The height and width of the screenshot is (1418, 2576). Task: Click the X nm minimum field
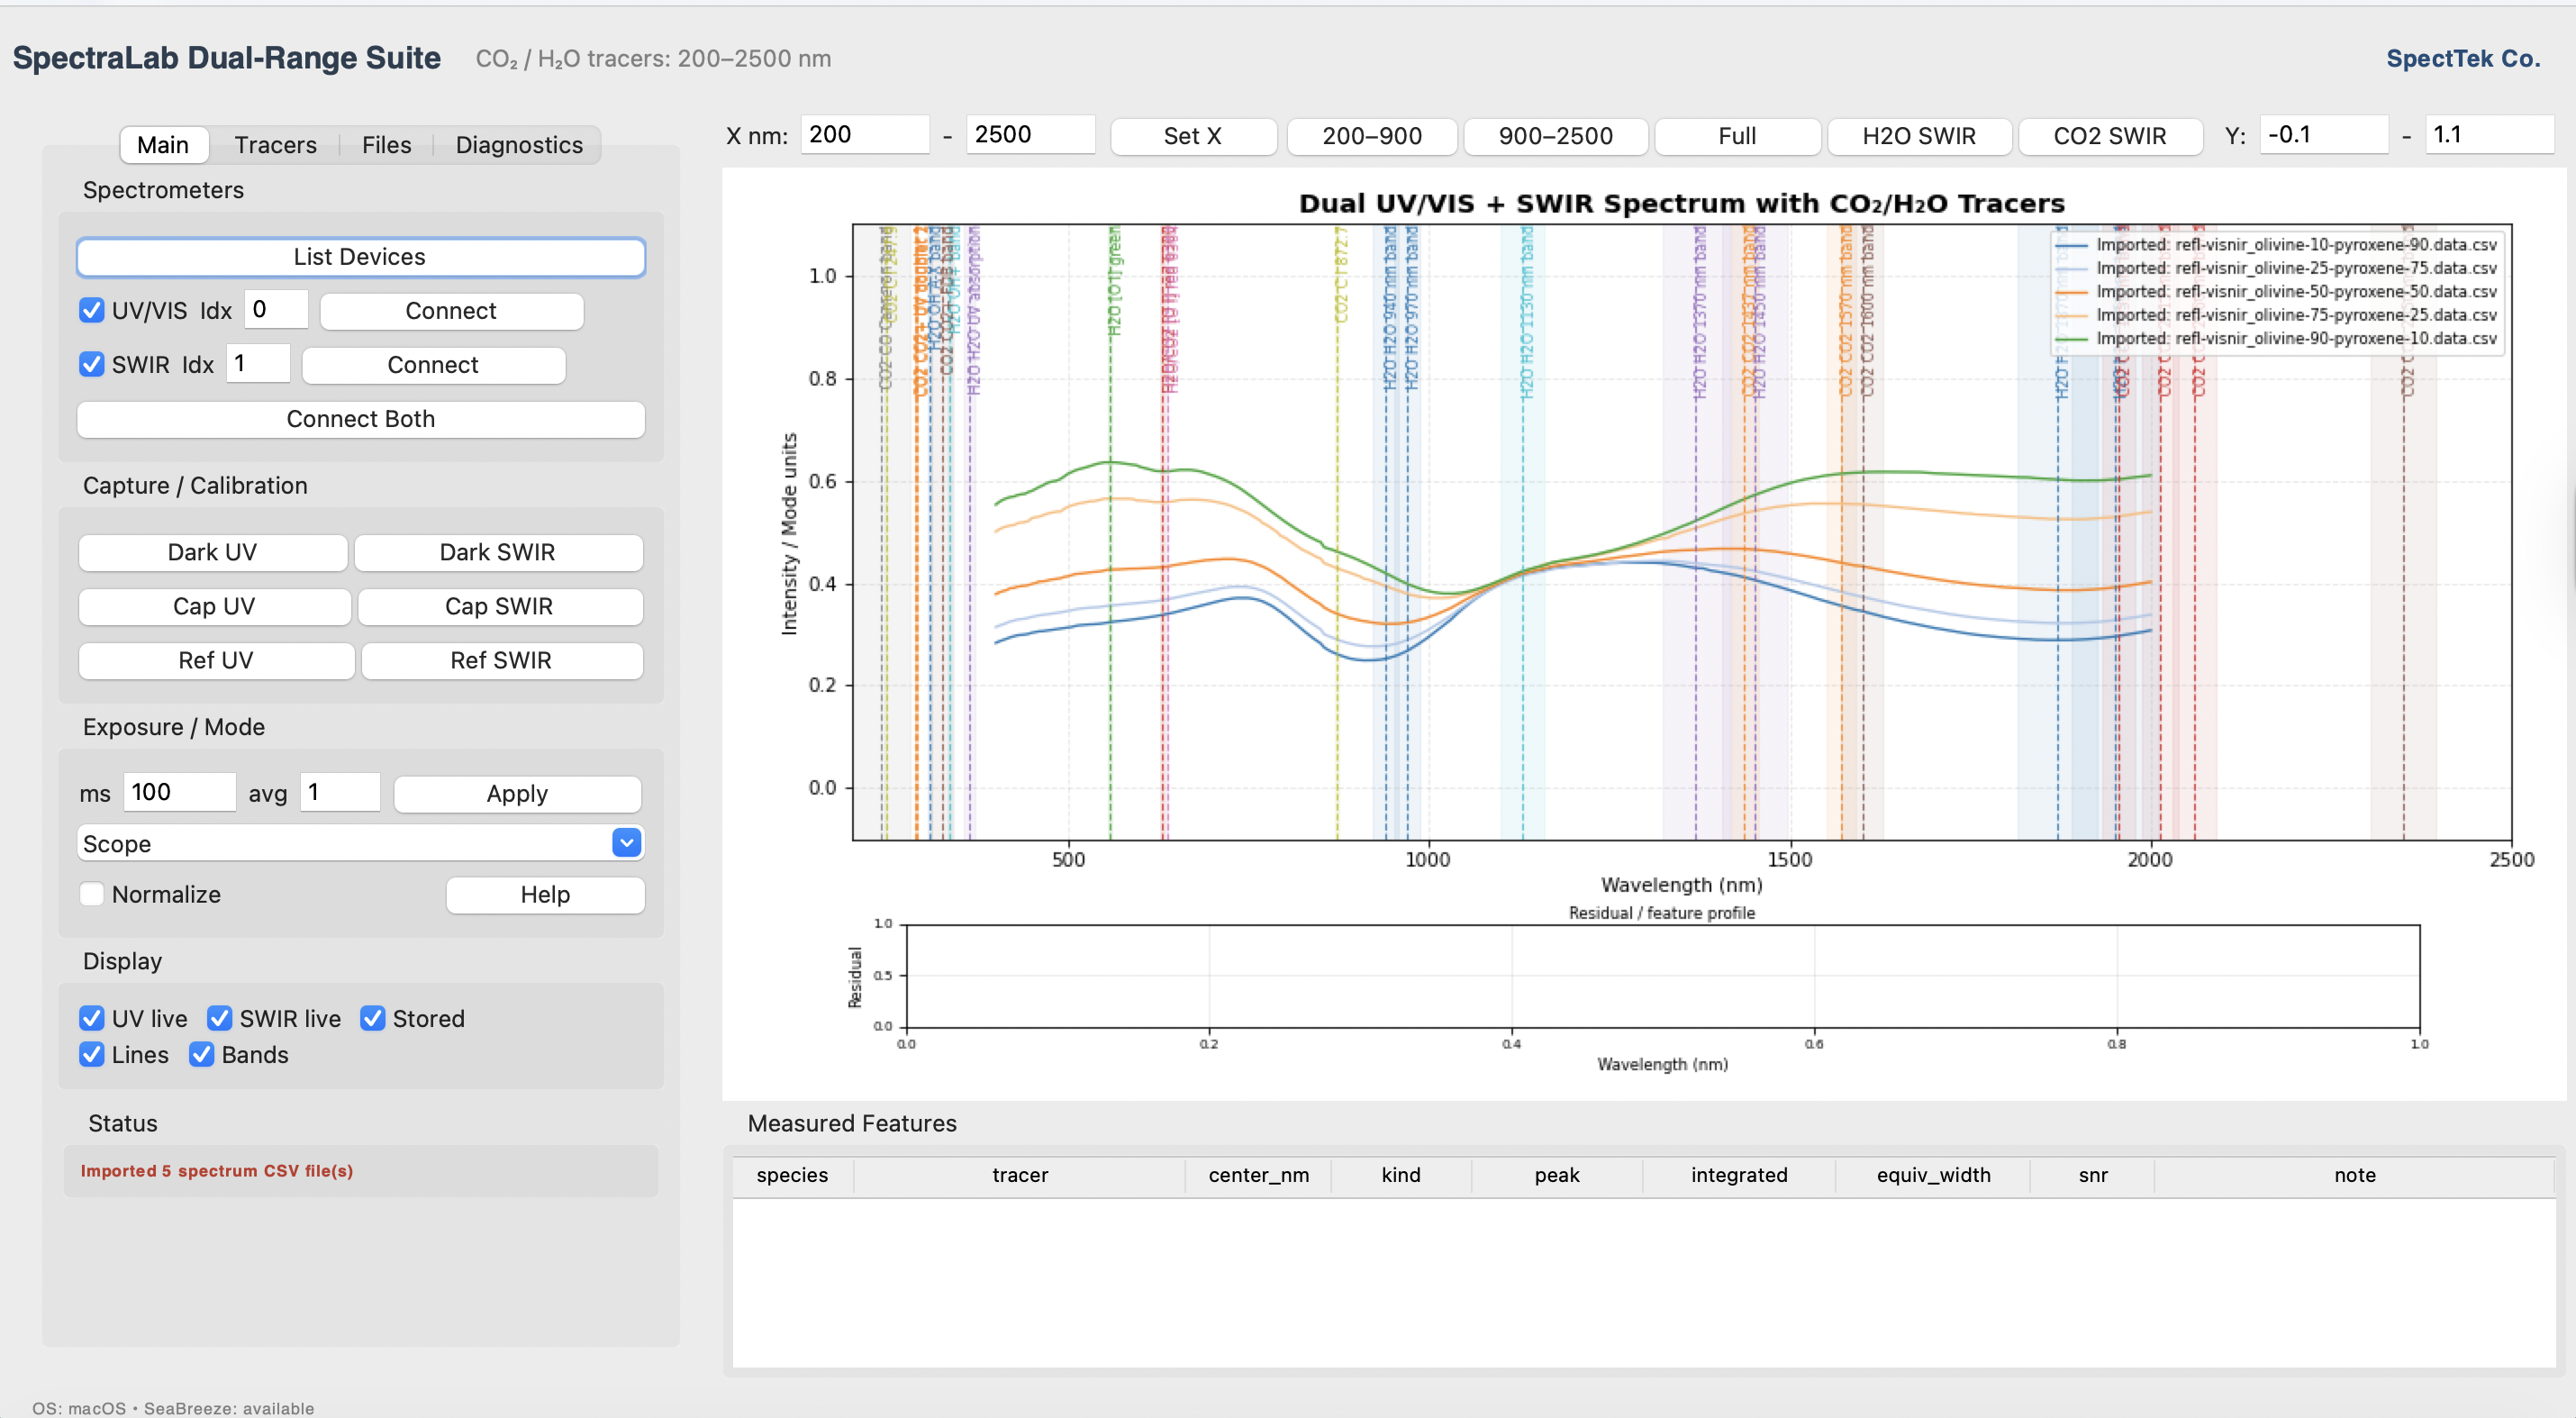[x=865, y=135]
